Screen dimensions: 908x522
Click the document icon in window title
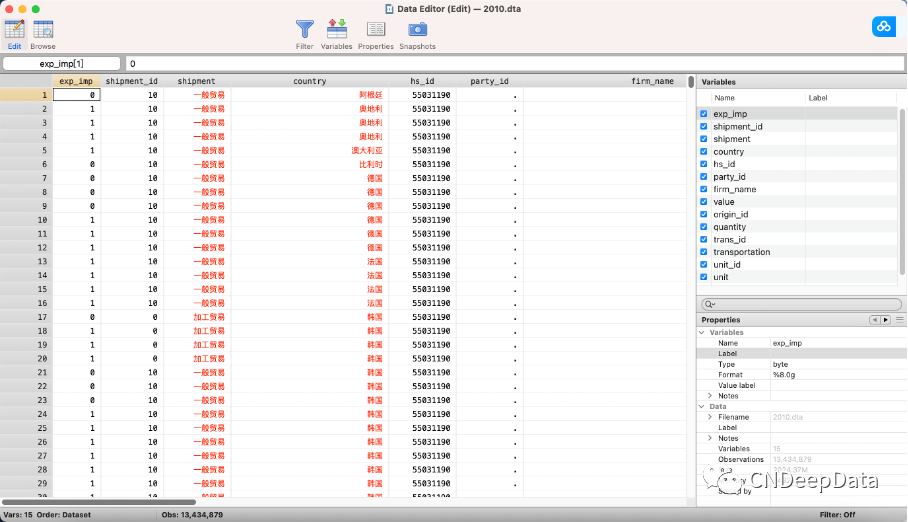click(389, 9)
